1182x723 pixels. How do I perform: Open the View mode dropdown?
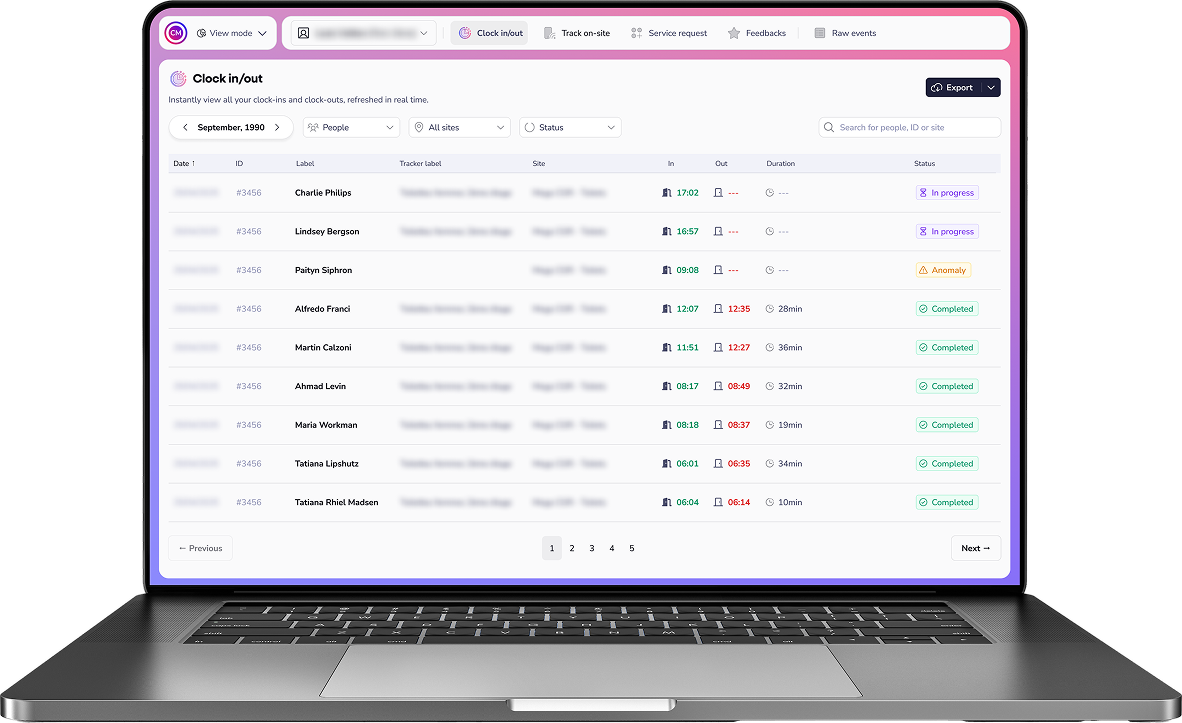pos(231,33)
